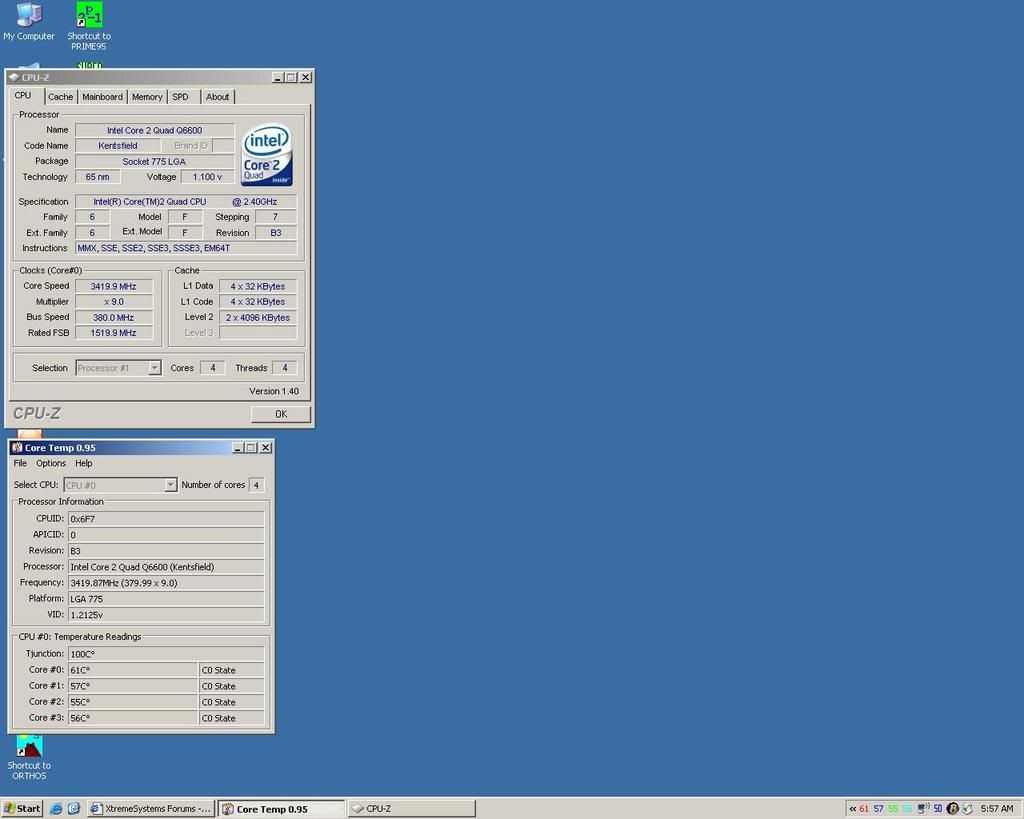1024x819 pixels.
Task: Open the File menu in Core Temp
Action: (20, 463)
